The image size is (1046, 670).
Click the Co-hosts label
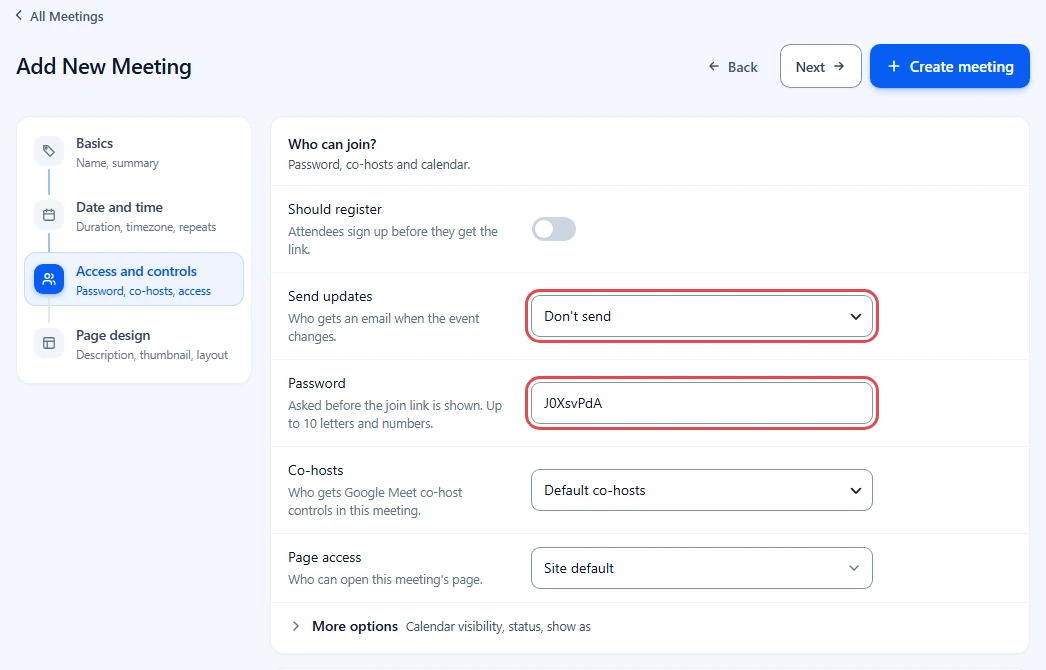pos(316,470)
